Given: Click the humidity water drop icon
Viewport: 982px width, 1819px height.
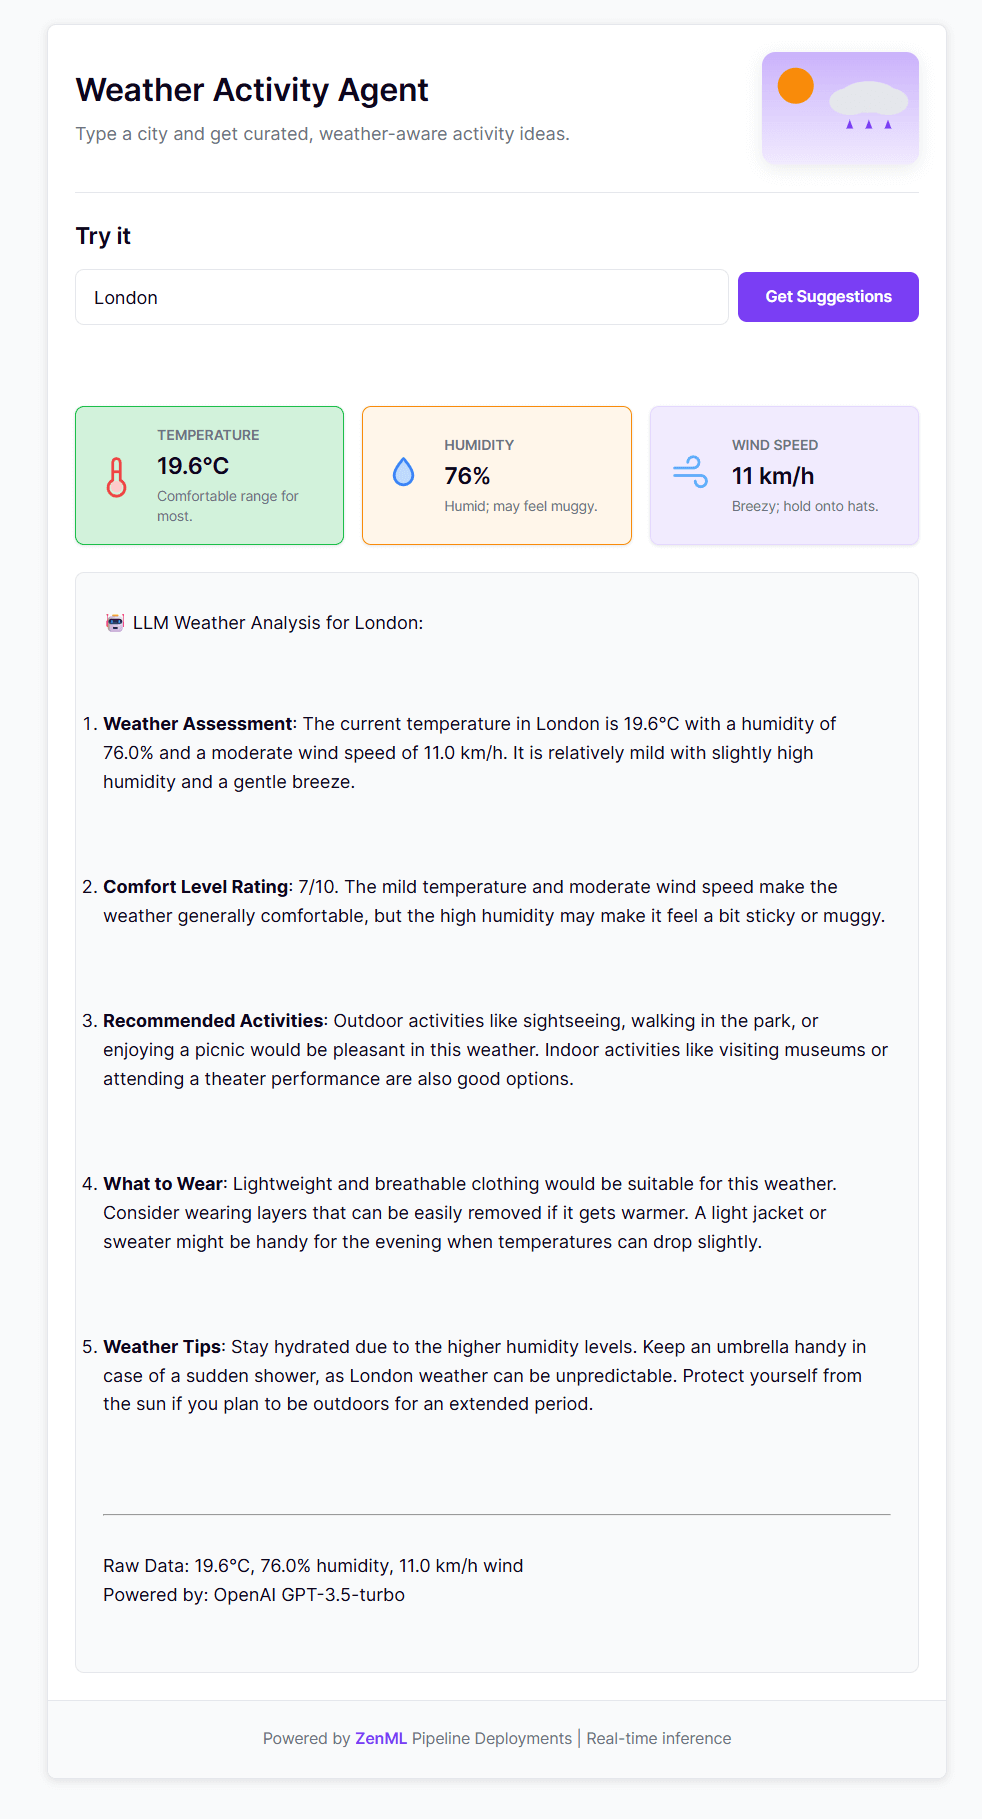Looking at the screenshot, I should 403,472.
